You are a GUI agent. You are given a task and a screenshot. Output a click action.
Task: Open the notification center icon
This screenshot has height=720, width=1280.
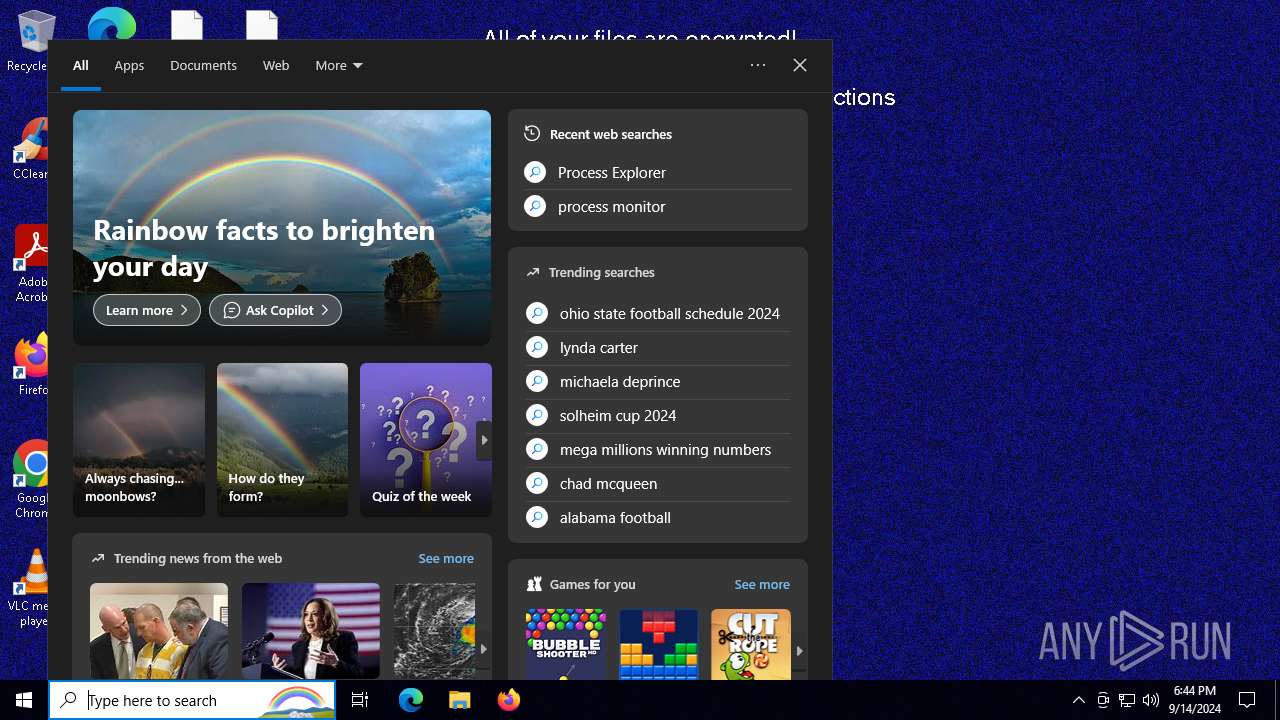coord(1248,700)
